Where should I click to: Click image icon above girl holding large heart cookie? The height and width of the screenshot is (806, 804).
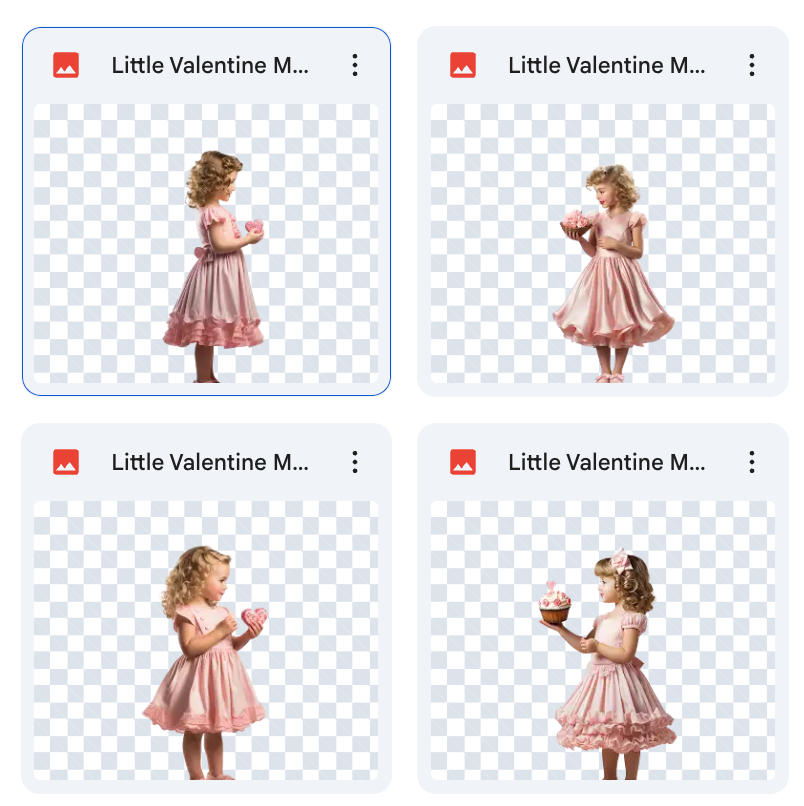coord(66,462)
